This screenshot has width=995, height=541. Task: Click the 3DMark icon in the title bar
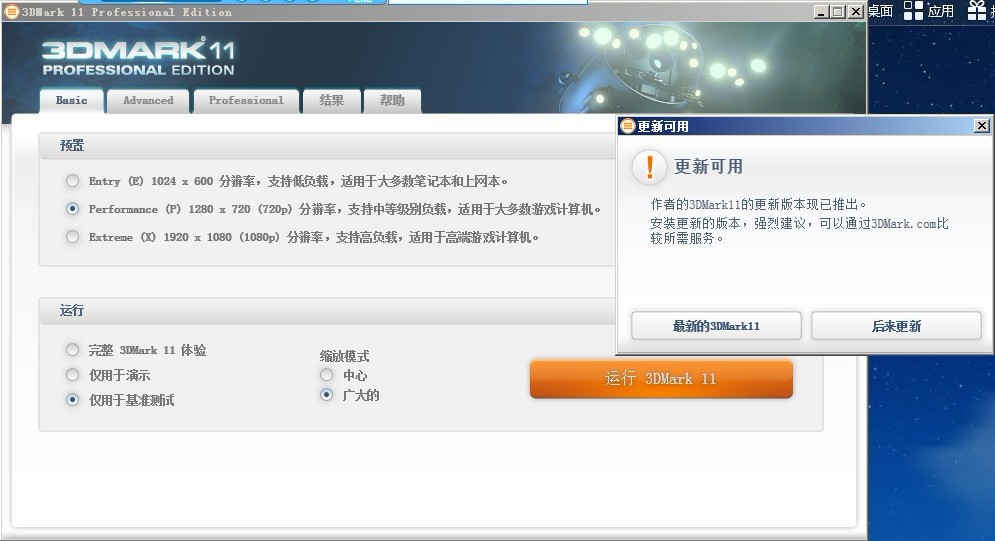pyautogui.click(x=11, y=12)
